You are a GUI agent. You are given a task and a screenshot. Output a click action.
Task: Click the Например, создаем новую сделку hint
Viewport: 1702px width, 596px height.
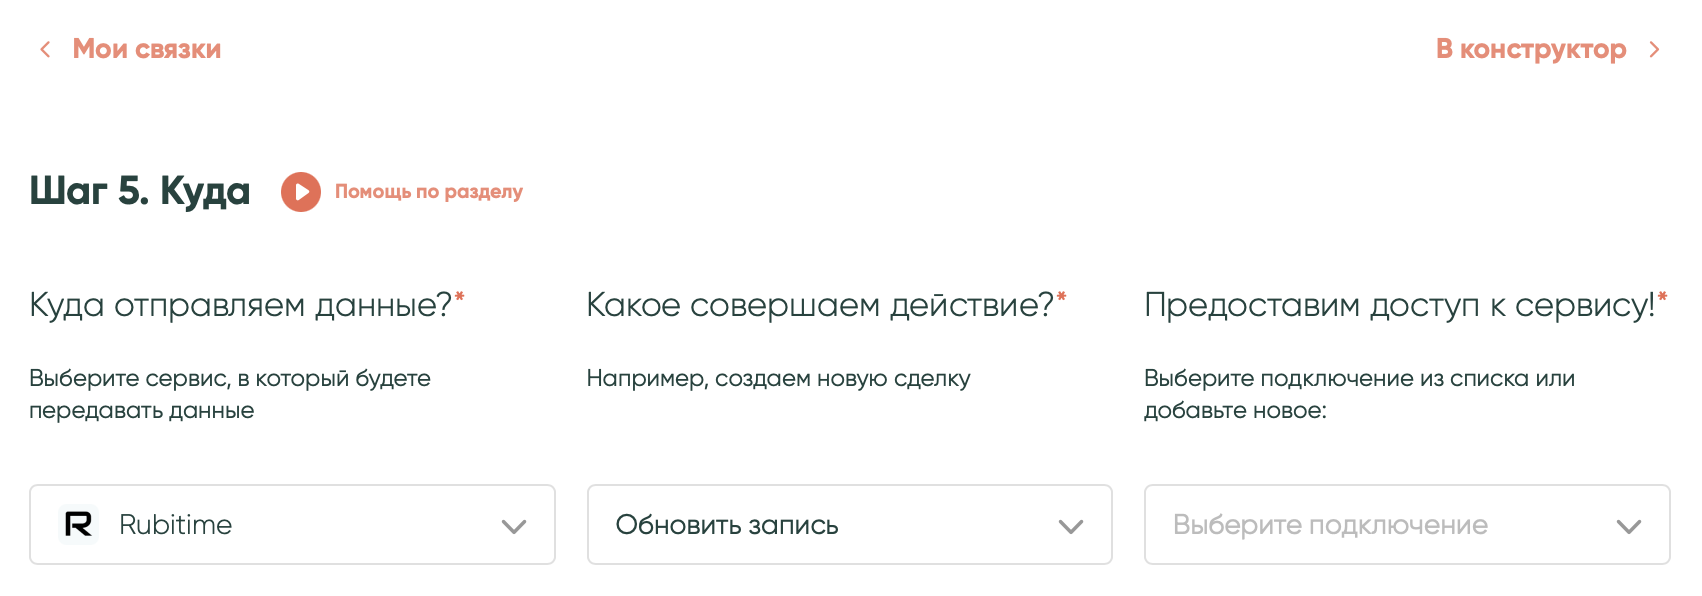pyautogui.click(x=778, y=379)
